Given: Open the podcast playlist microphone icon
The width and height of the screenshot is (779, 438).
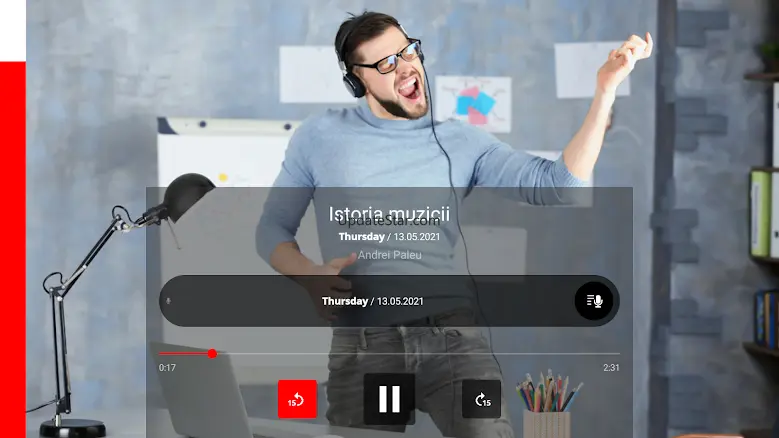Looking at the screenshot, I should 594,301.
